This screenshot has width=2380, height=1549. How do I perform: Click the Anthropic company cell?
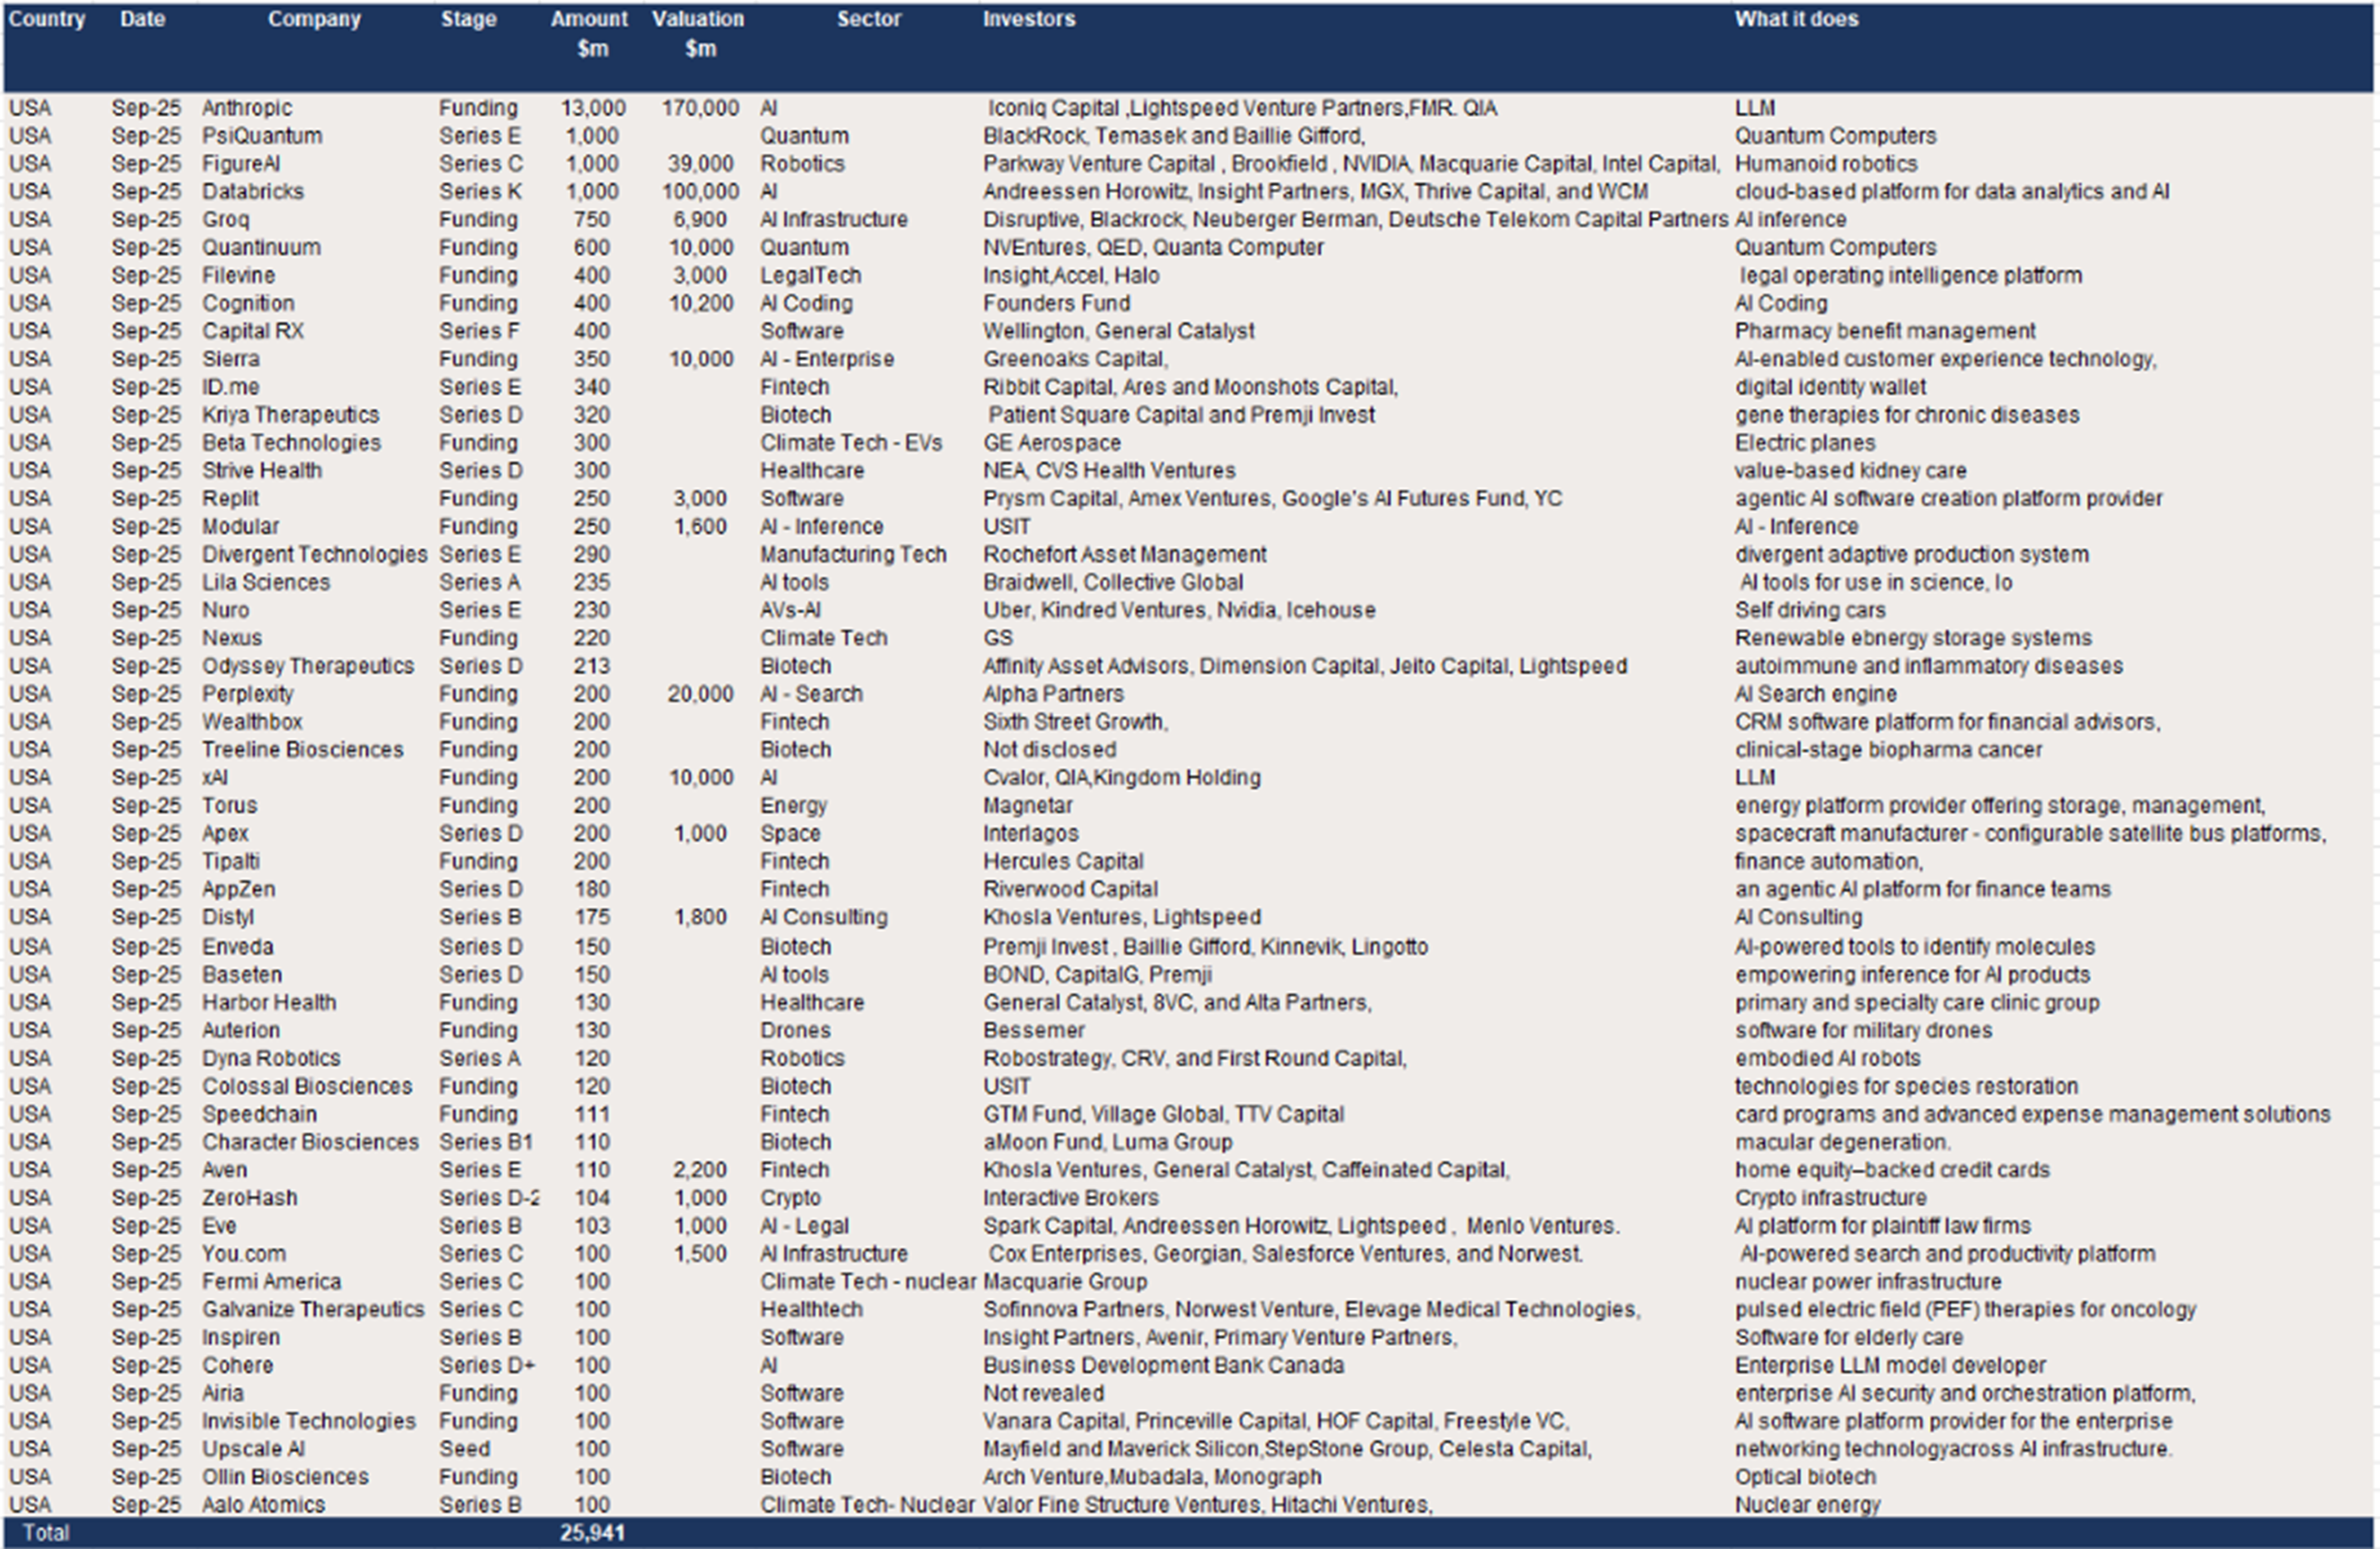(247, 108)
